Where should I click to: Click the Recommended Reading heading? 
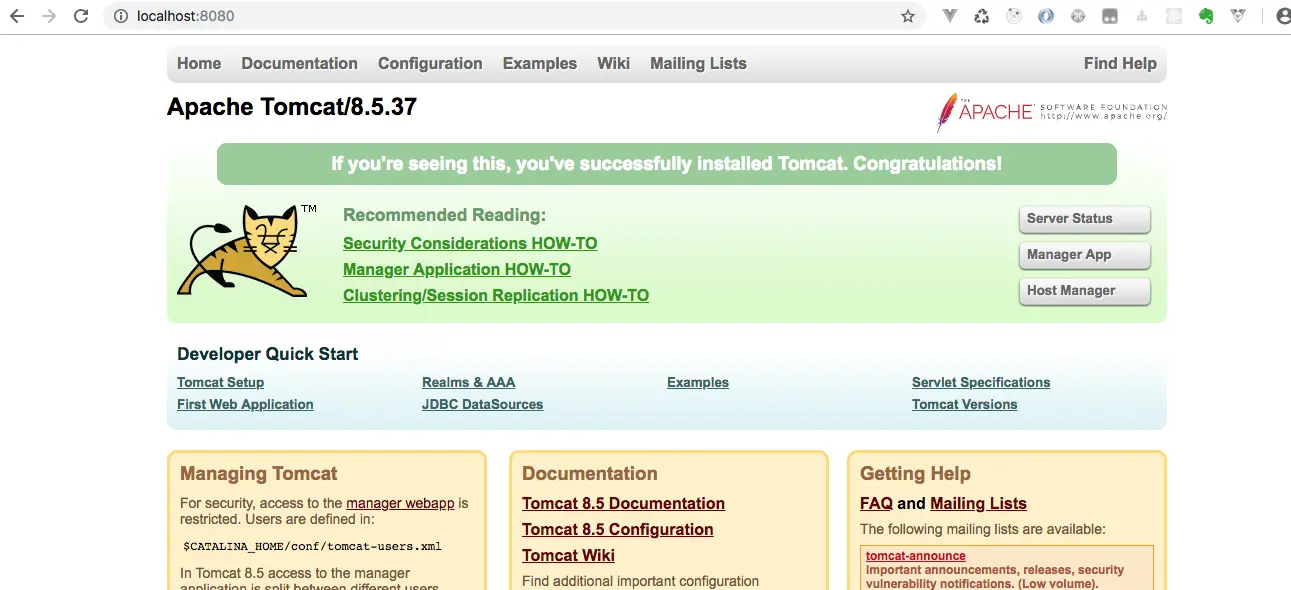444,215
